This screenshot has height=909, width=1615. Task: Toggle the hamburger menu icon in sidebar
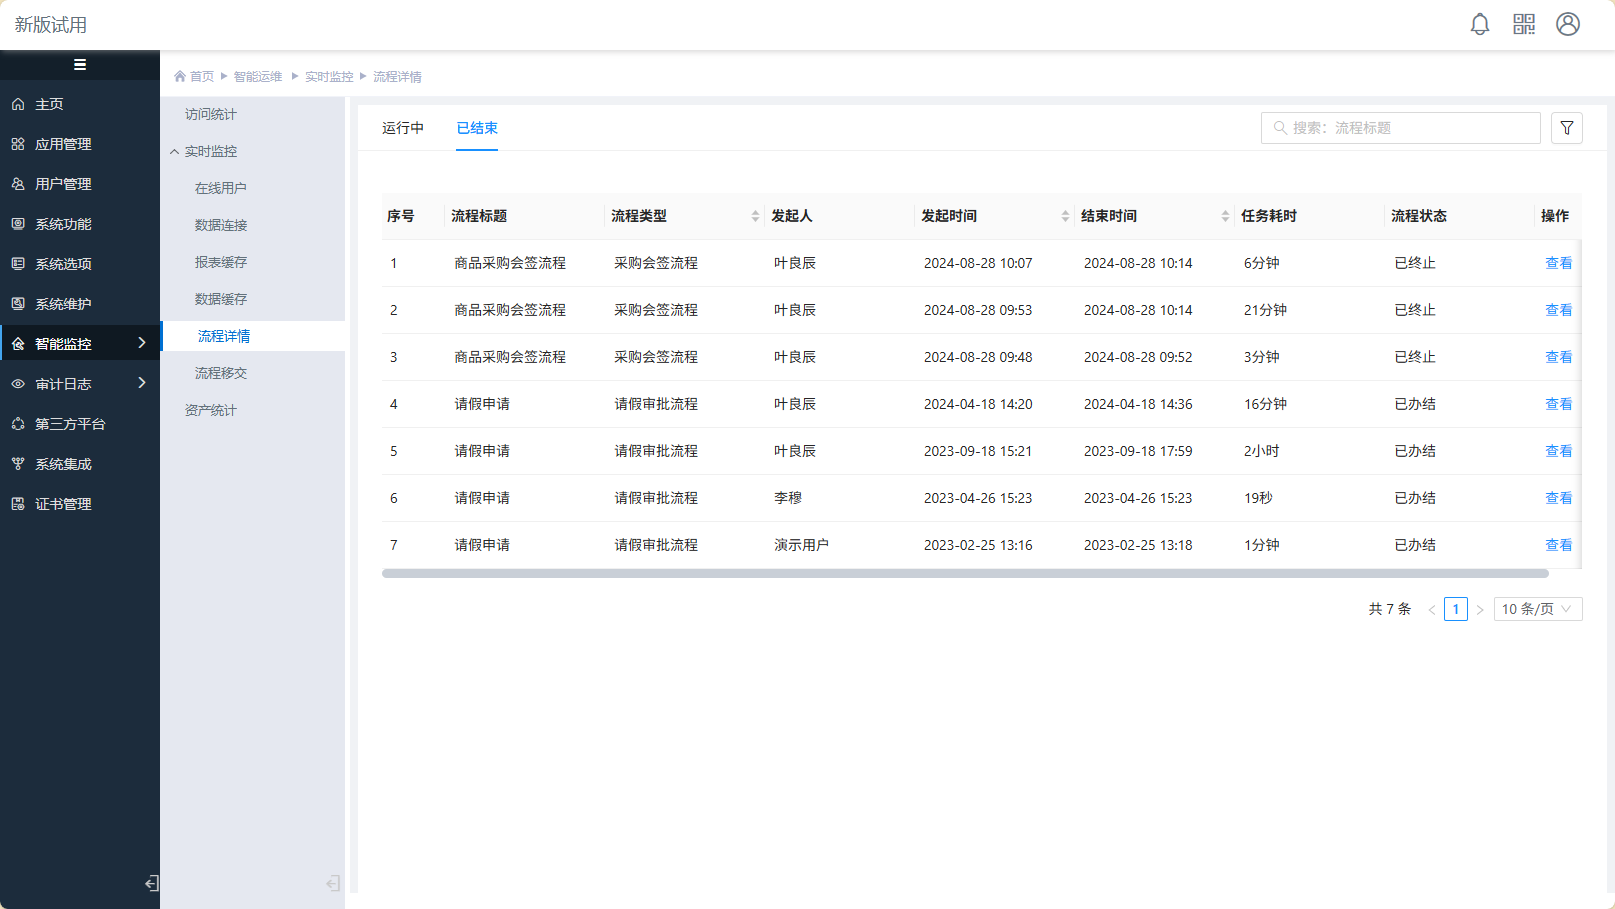point(80,65)
